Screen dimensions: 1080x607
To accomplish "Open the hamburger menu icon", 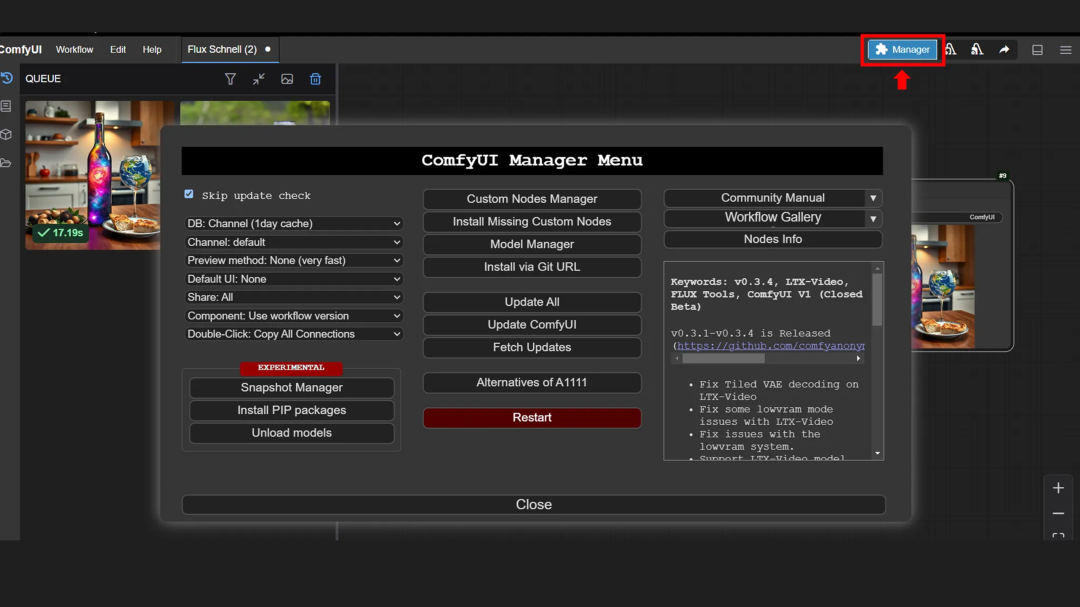I will (x=1066, y=50).
